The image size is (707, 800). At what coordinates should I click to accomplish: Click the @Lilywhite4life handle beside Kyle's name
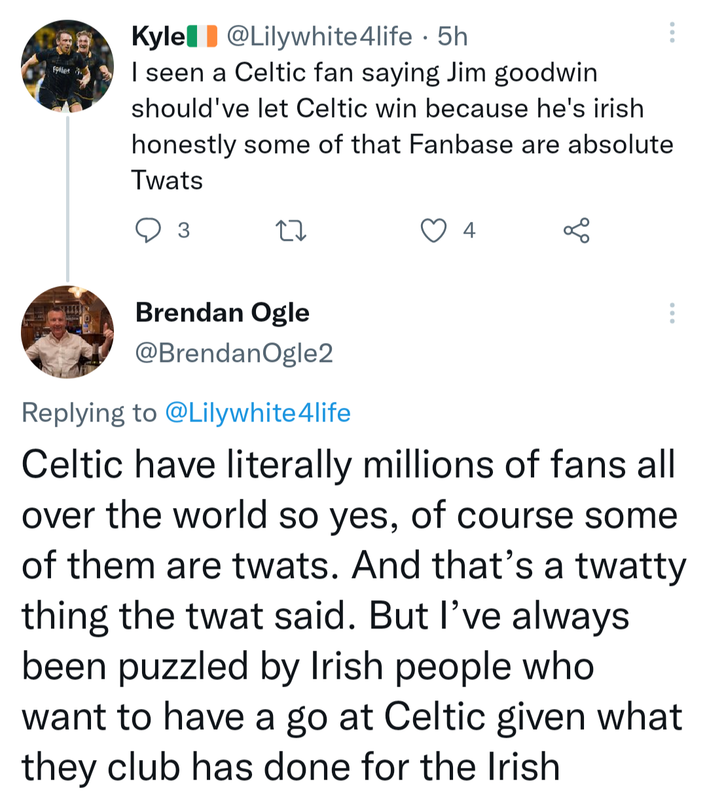point(319,37)
